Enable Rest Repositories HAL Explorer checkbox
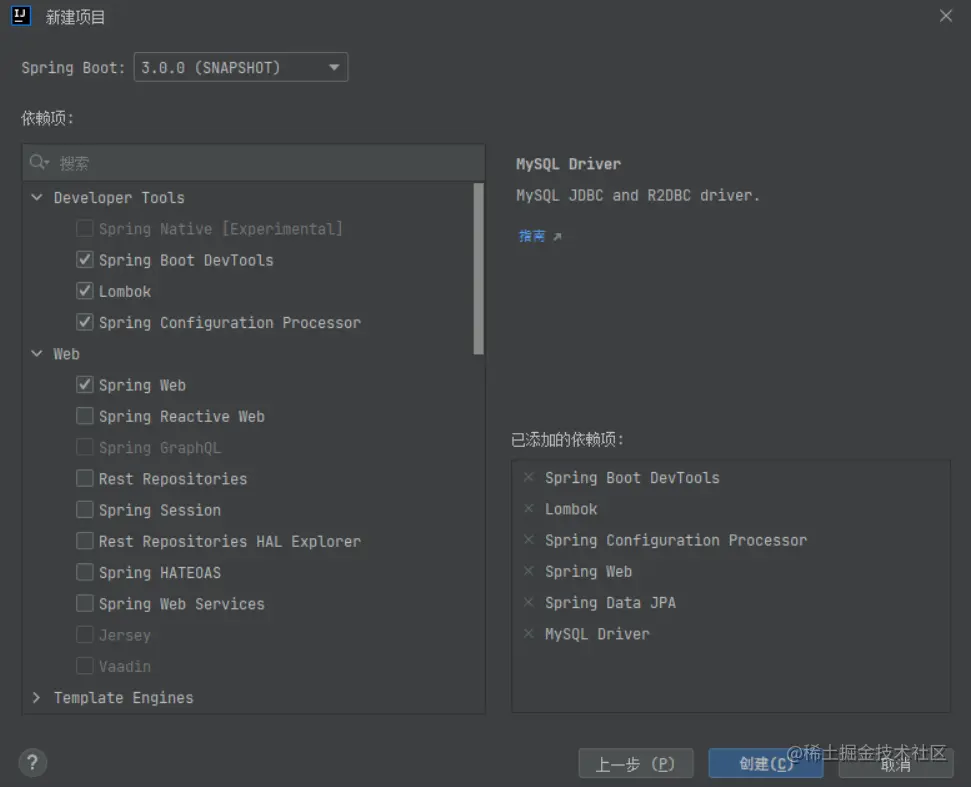 pyautogui.click(x=85, y=541)
